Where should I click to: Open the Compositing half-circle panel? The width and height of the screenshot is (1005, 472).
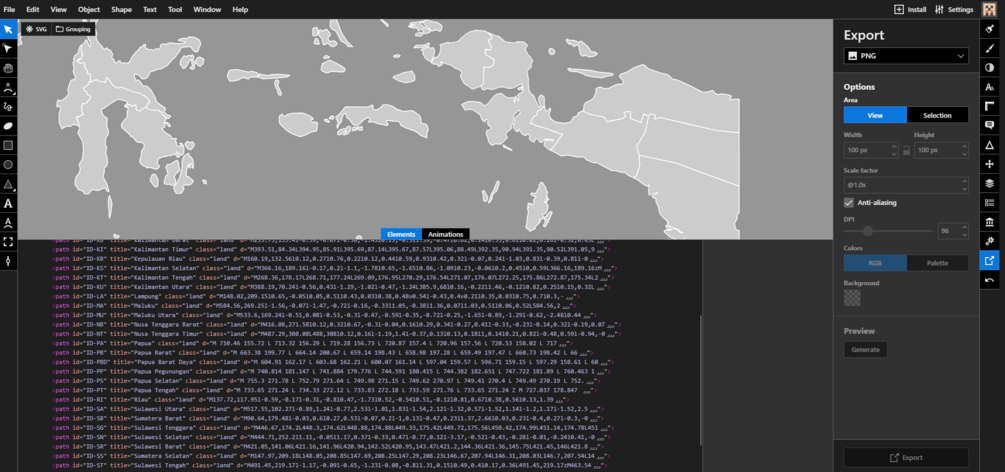(x=989, y=67)
